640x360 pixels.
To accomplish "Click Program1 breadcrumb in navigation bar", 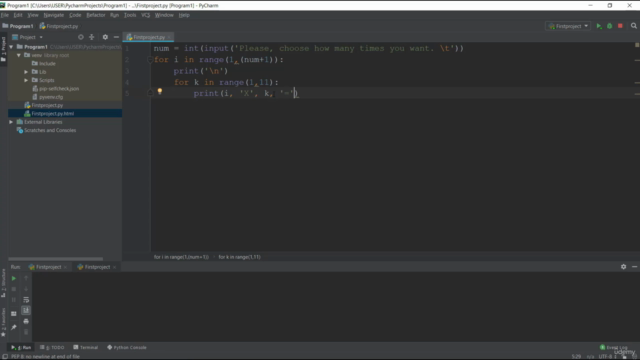I will click(x=18, y=26).
